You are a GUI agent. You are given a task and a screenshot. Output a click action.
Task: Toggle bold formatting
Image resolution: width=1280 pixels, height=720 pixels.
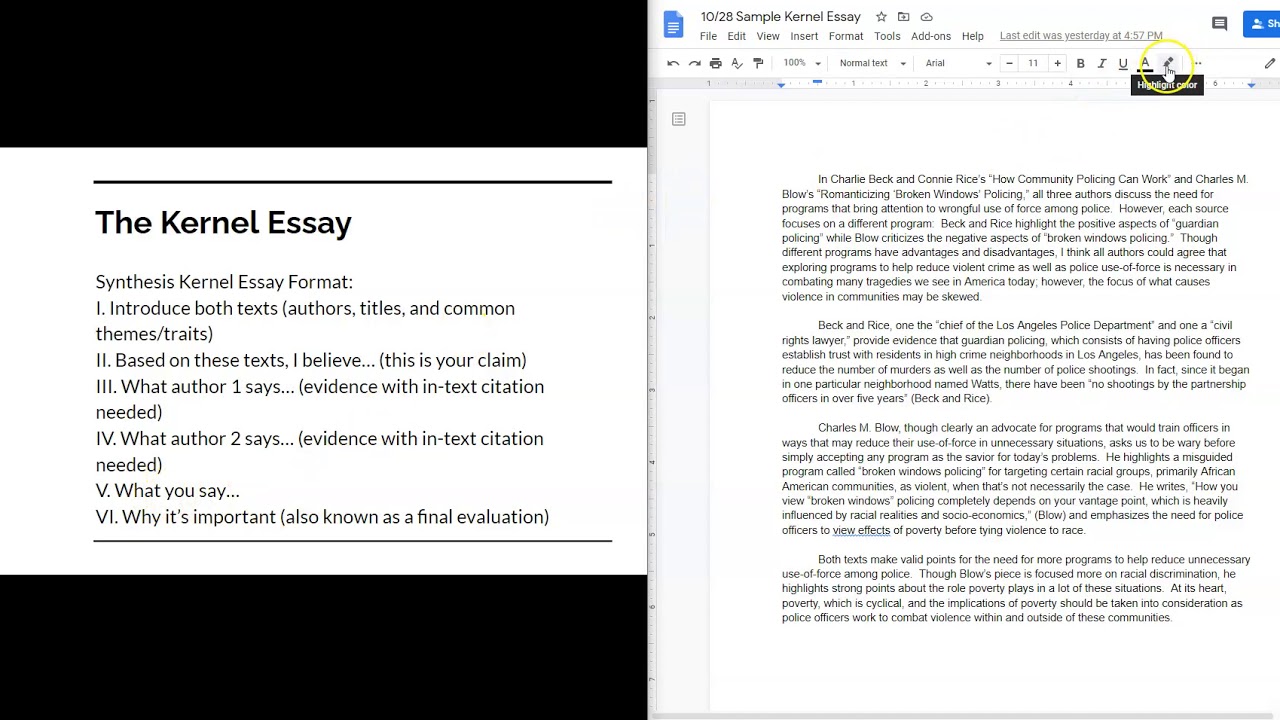click(1080, 63)
